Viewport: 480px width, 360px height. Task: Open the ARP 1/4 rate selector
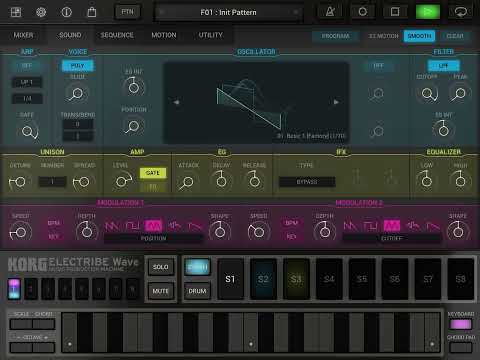27,99
